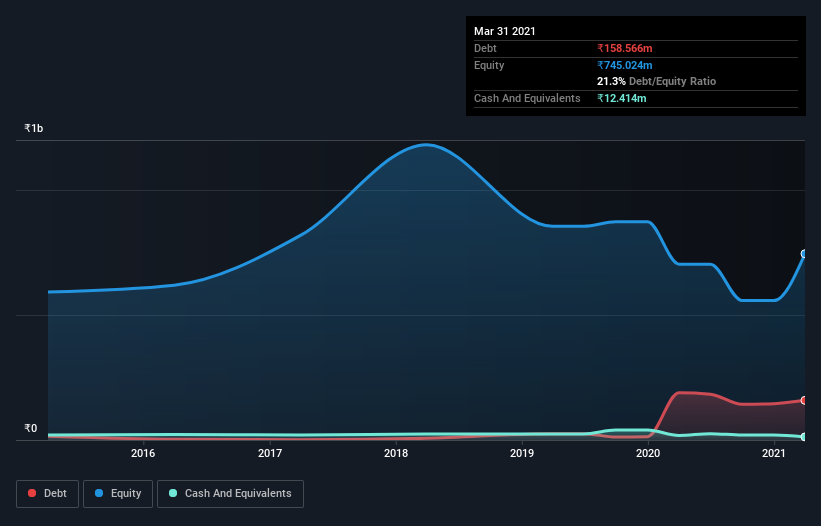Select the Equity data point marker at chart end

coord(804,254)
